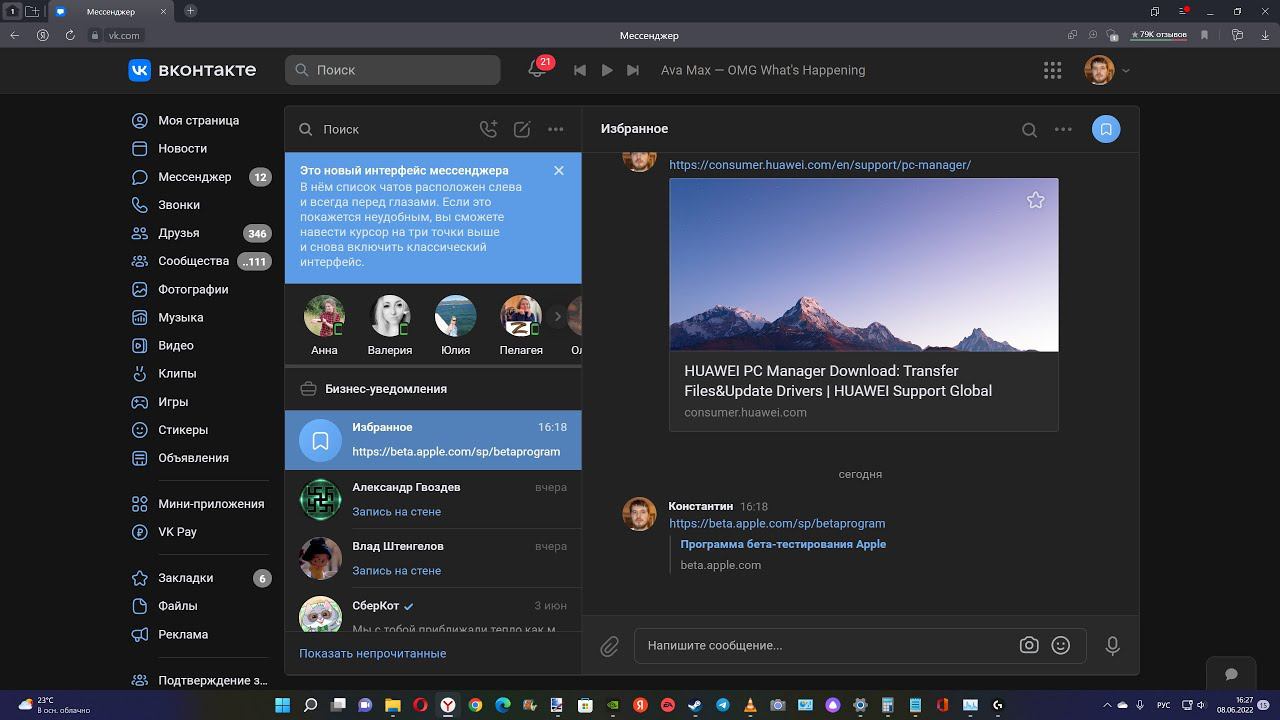The image size is (1280, 720).
Task: Open Игры section
Action: (x=173, y=401)
